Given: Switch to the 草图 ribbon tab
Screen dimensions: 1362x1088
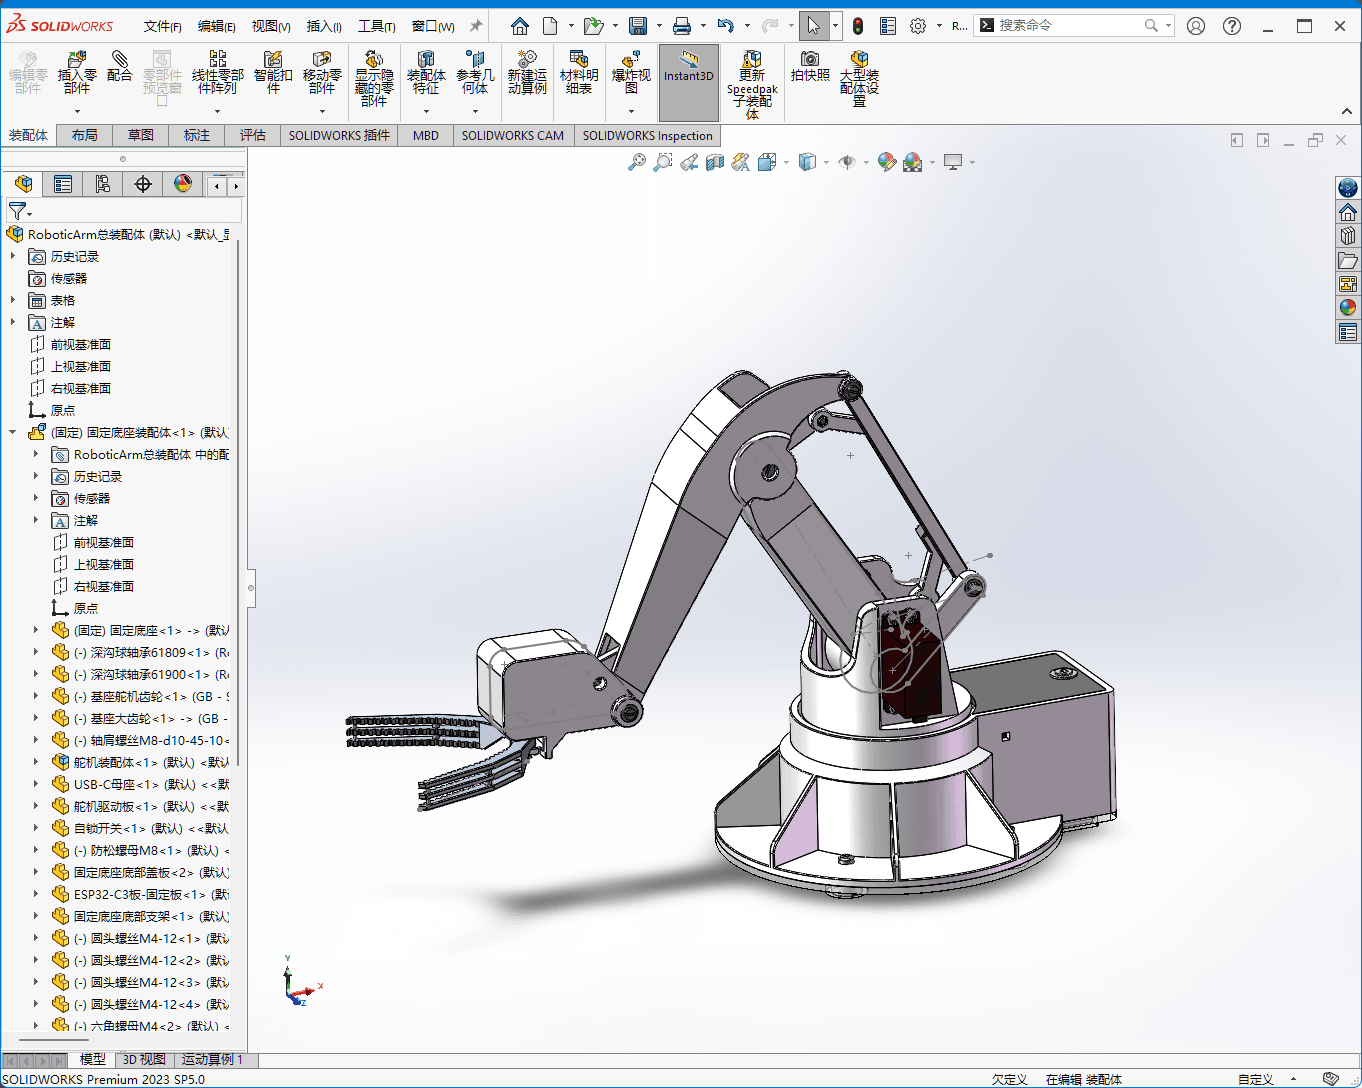Looking at the screenshot, I should point(141,135).
